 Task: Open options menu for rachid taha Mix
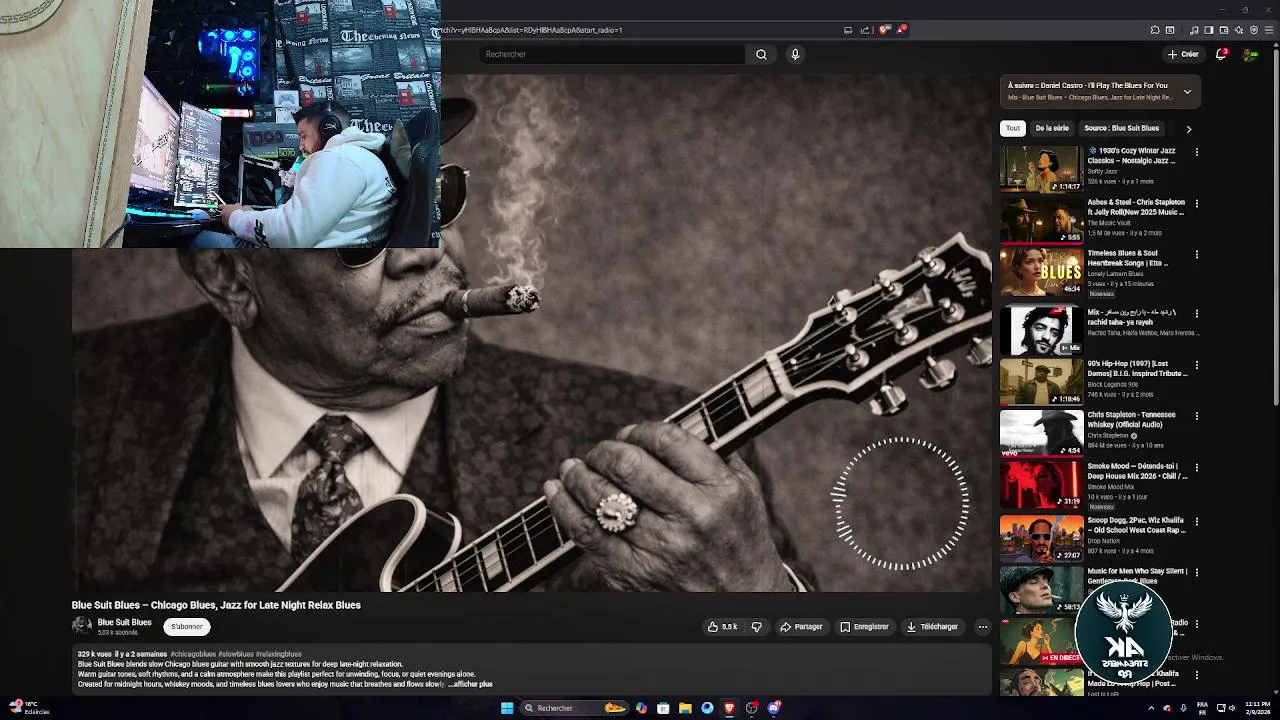(x=1197, y=314)
